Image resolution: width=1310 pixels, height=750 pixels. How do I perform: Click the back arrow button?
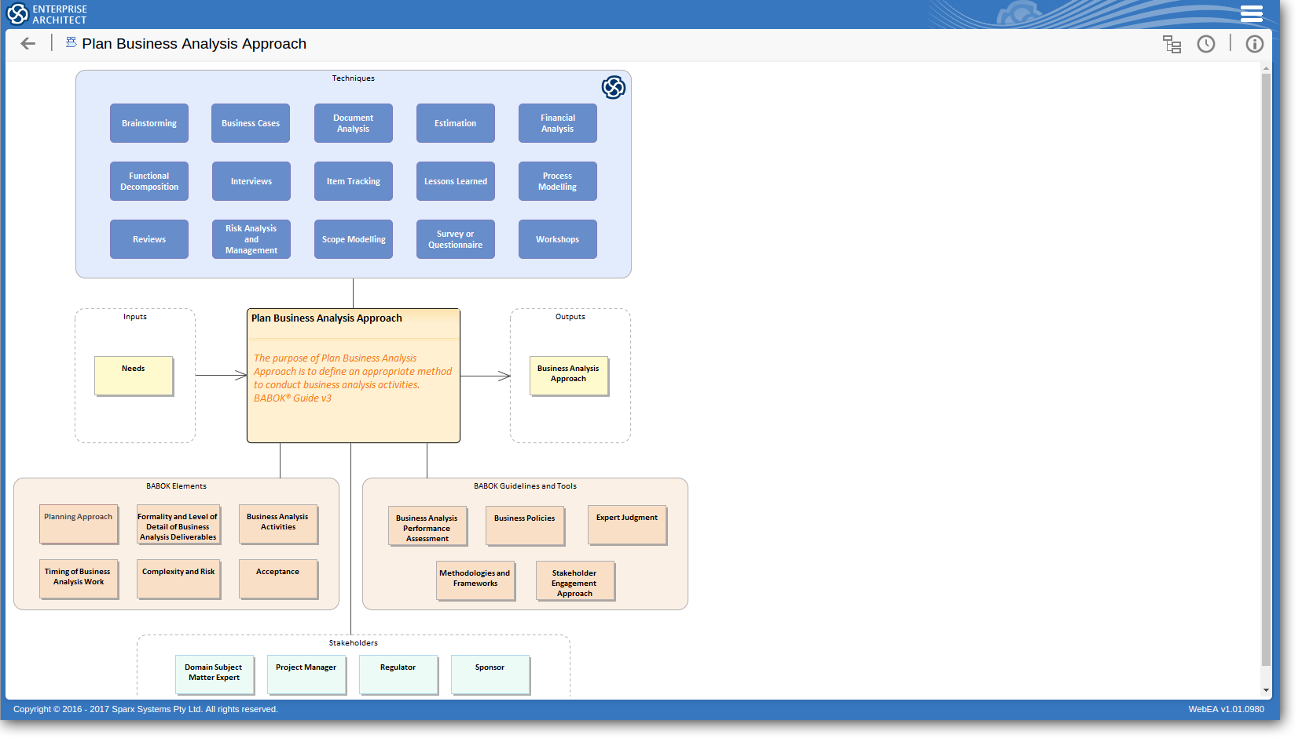28,44
